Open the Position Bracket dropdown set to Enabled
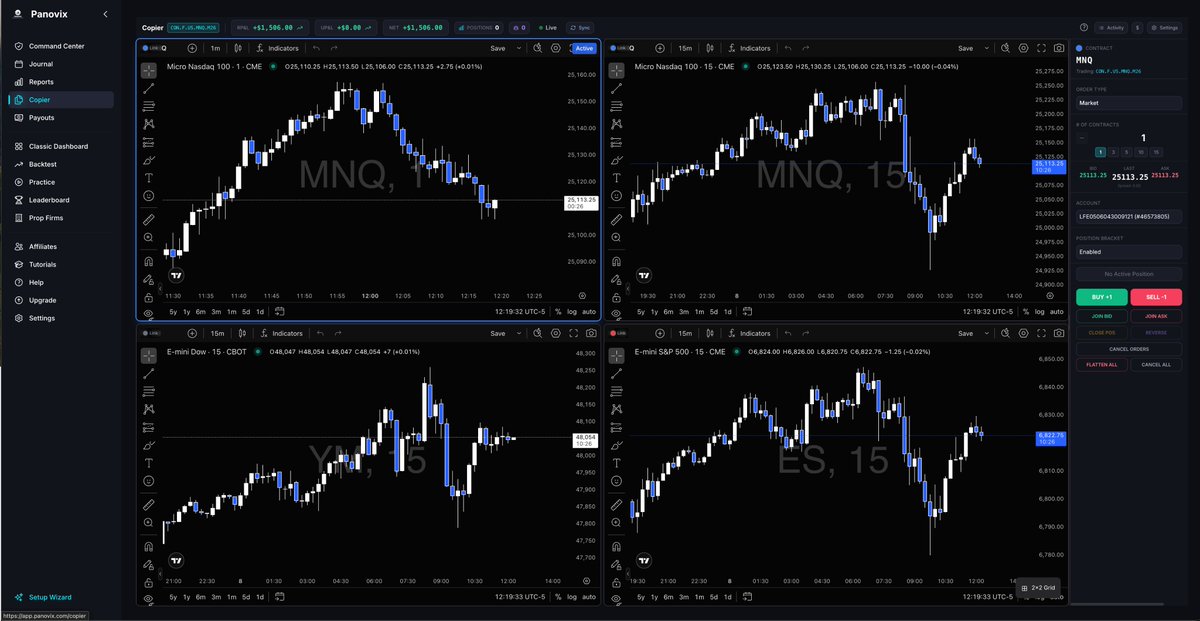 click(1130, 251)
